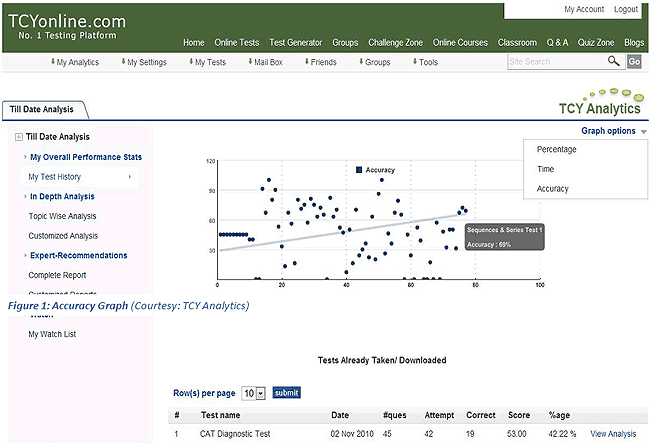Click the My Account link
The height and width of the screenshot is (447, 650).
pos(584,9)
